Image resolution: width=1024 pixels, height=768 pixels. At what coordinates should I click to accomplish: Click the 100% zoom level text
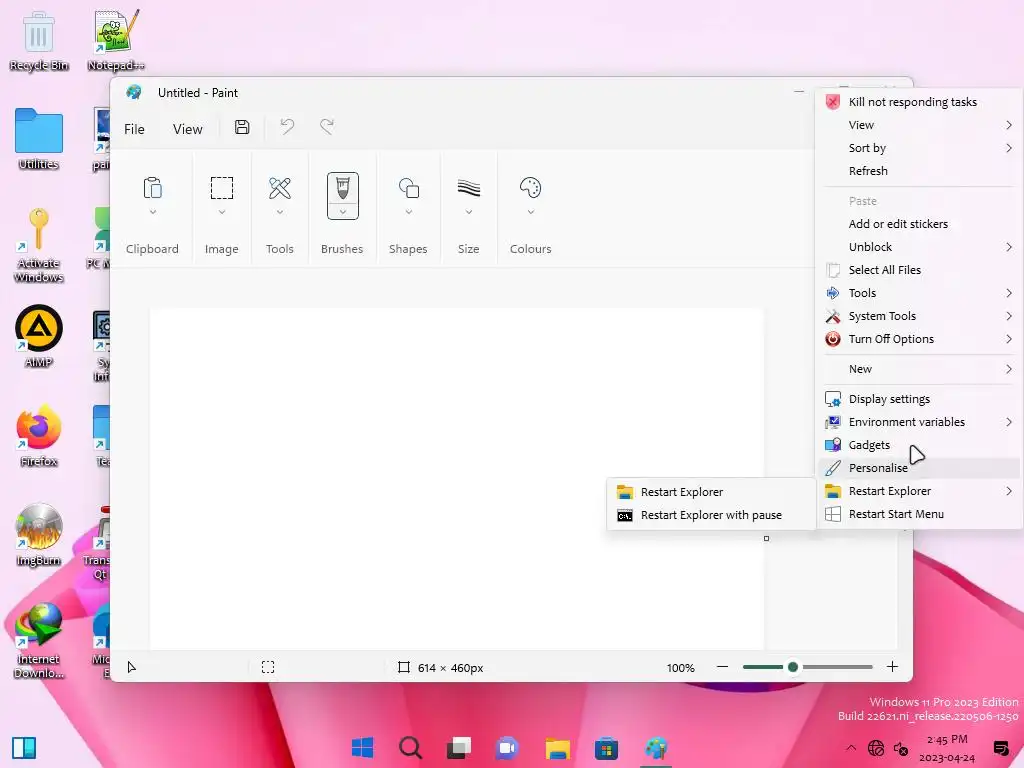click(680, 667)
